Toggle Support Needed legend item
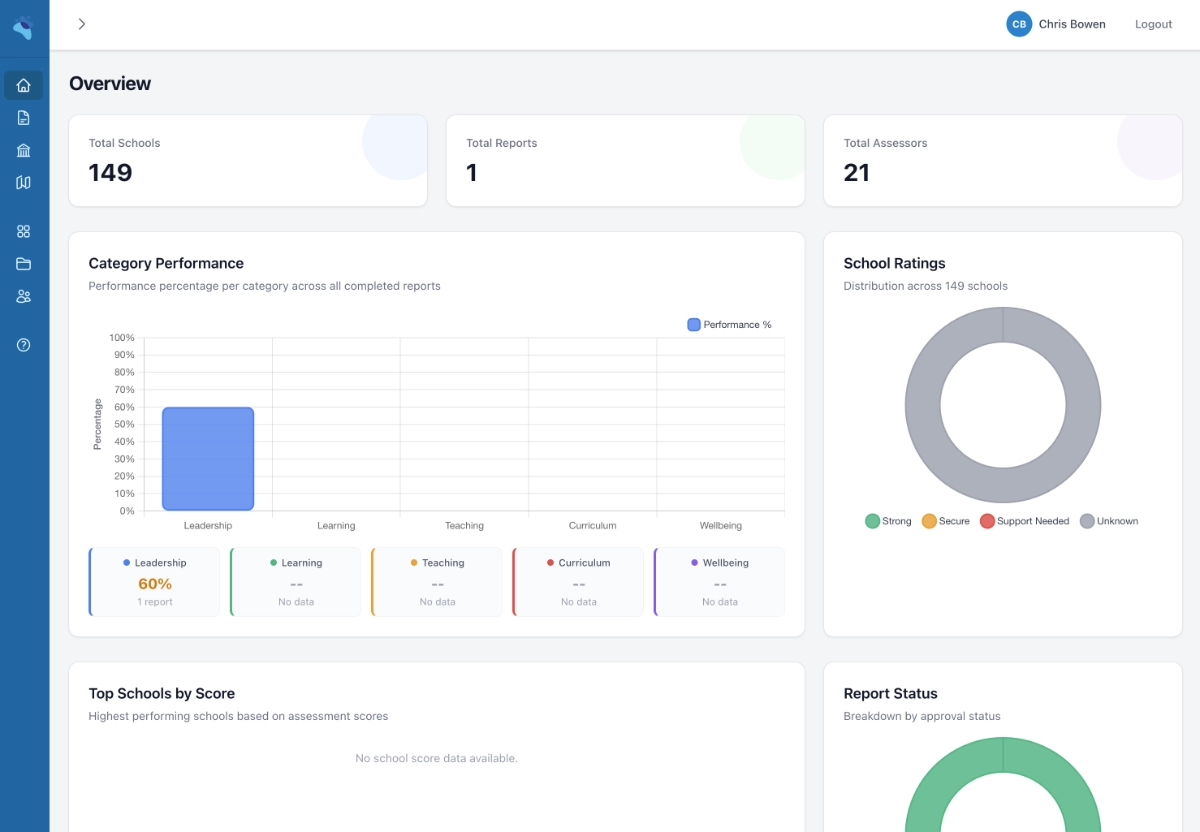 1024,521
